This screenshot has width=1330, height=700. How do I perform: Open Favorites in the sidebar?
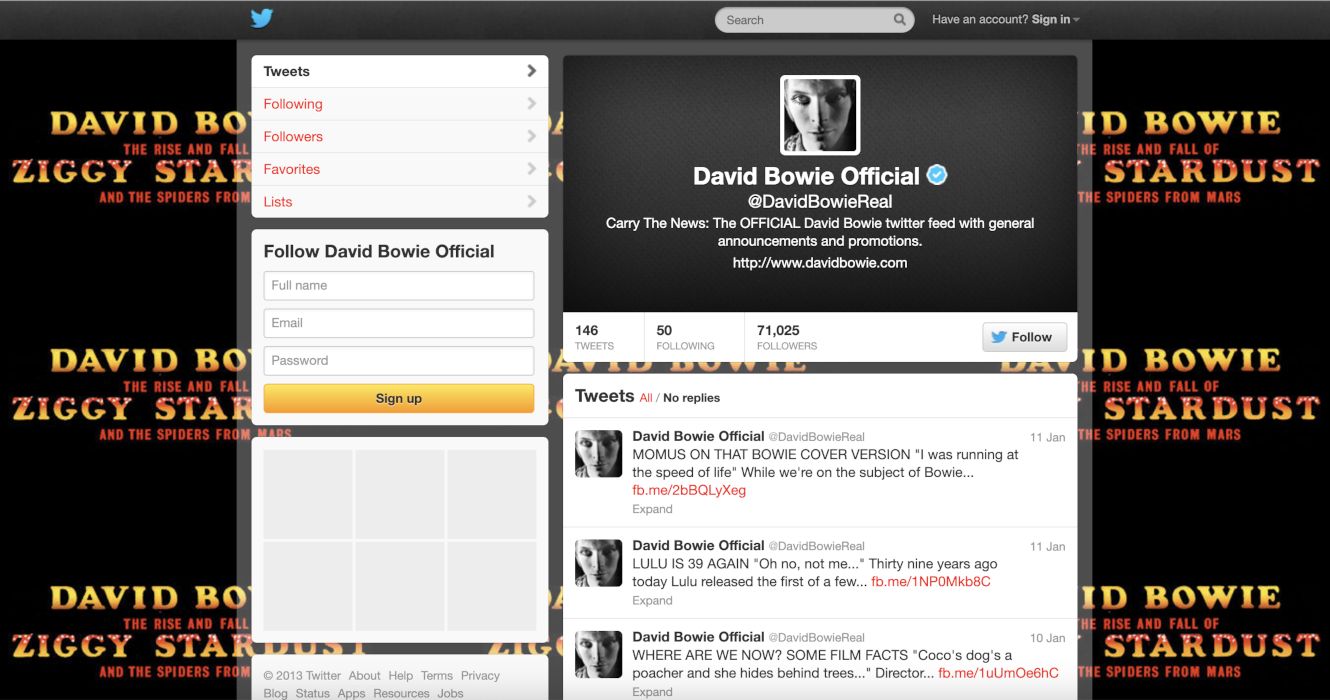(x=400, y=169)
